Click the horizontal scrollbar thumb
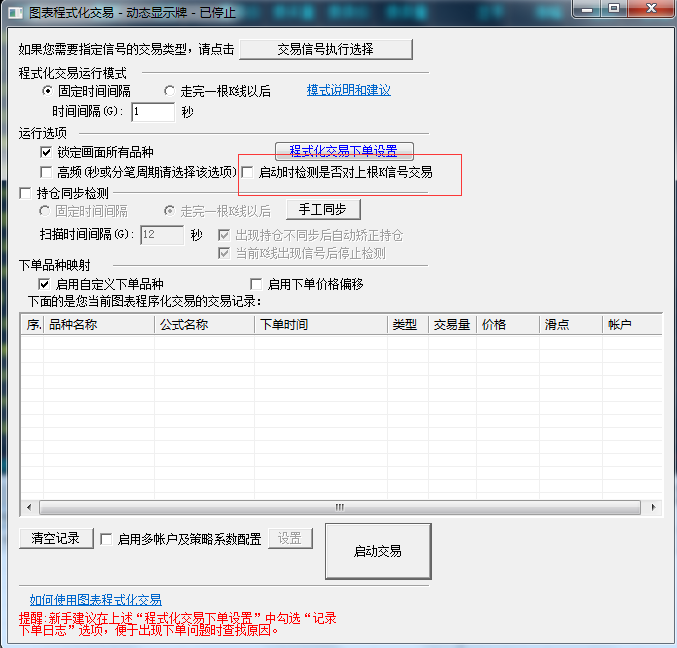The width and height of the screenshot is (677, 648). pyautogui.click(x=340, y=507)
